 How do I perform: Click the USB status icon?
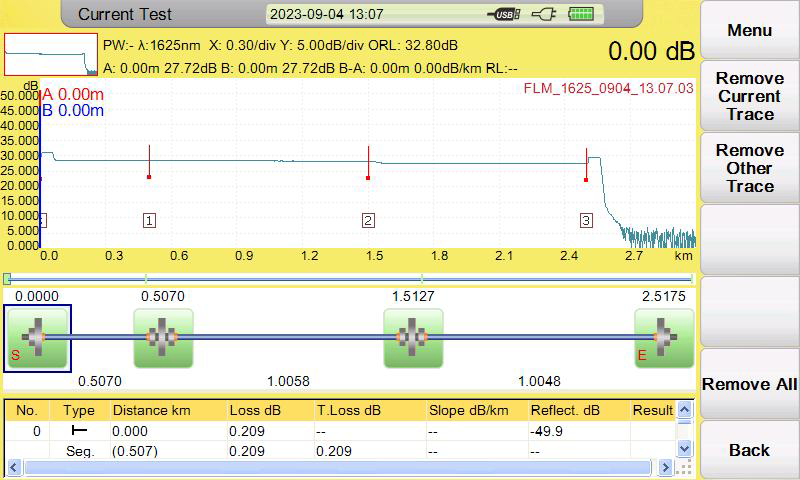[x=503, y=14]
